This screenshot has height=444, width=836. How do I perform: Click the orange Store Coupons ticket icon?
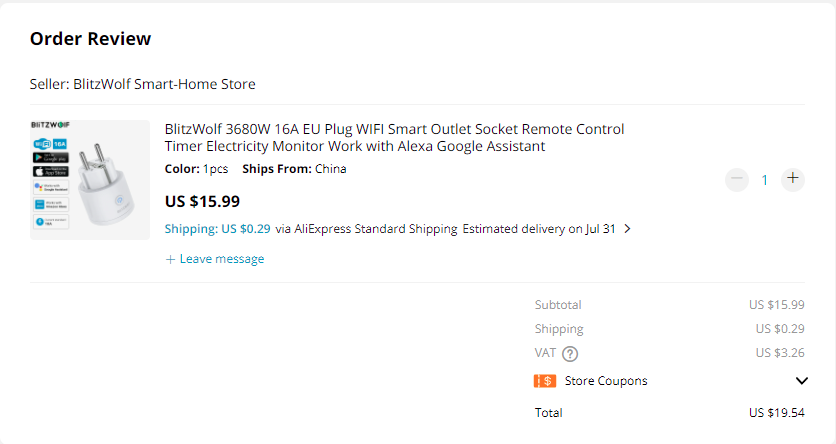[x=545, y=381]
